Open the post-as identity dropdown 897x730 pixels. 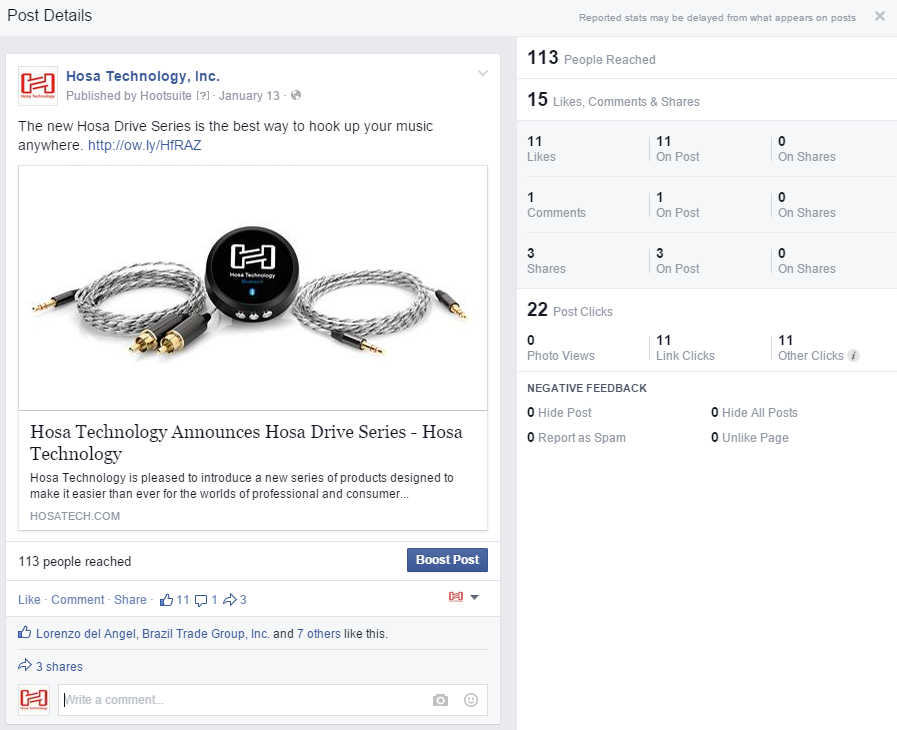coord(464,597)
